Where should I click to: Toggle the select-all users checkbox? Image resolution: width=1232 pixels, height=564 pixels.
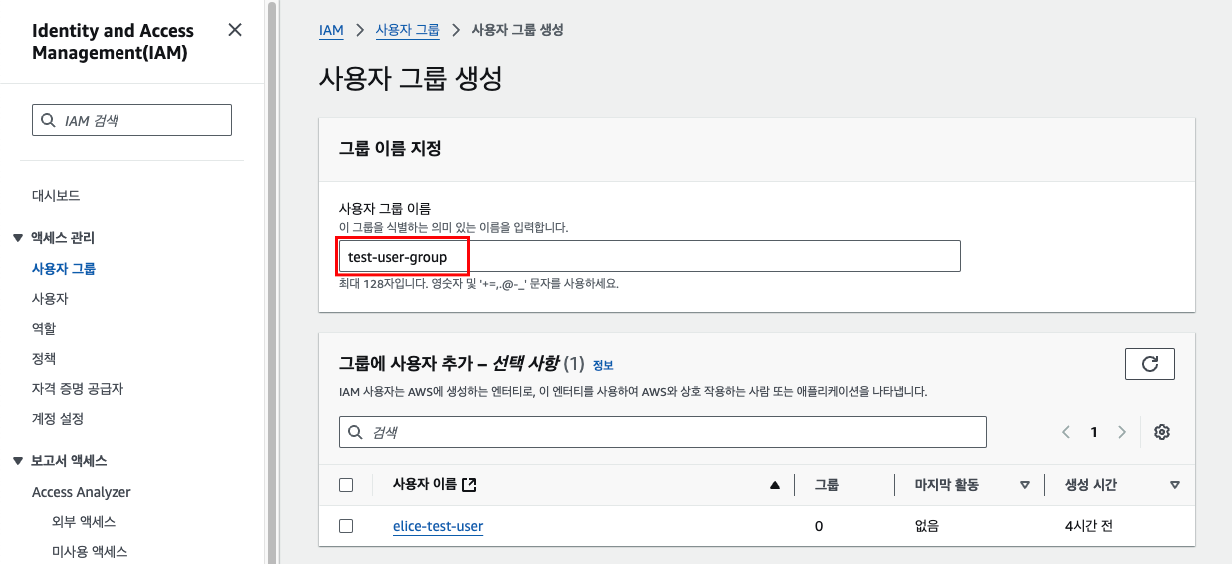[346, 485]
